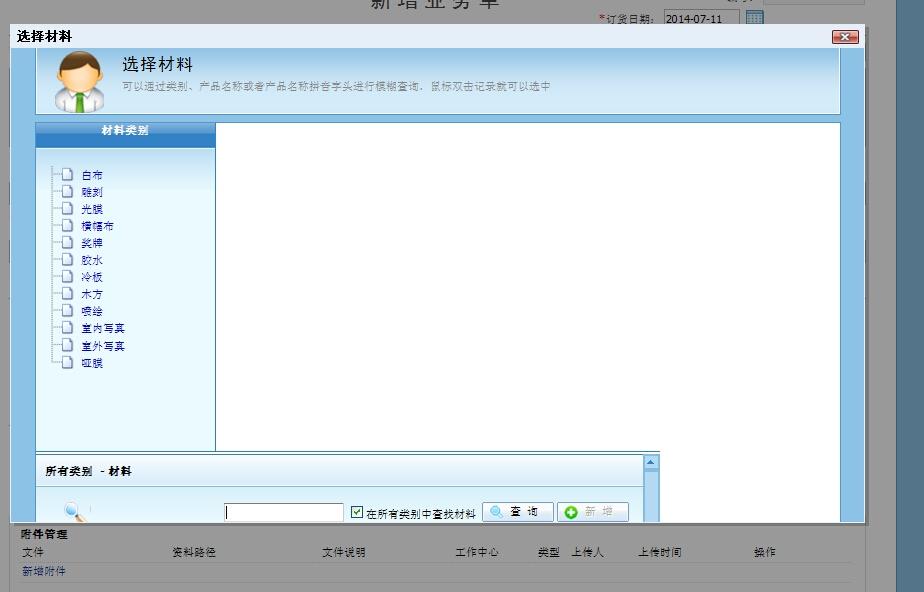924x592 pixels.
Task: Click the page icon beside 室外写真
Action: [67, 346]
